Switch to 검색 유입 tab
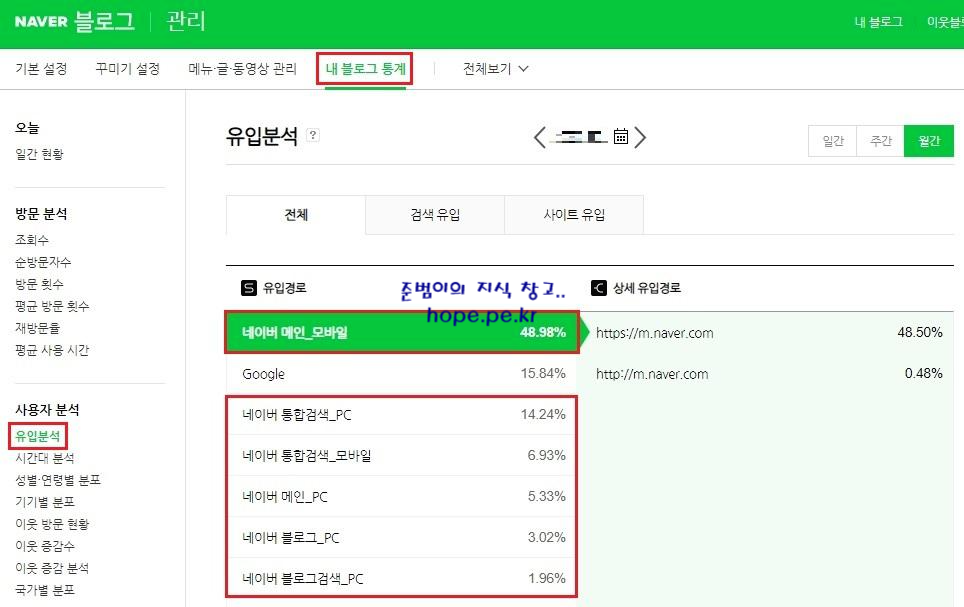Screen dimensions: 964x607 (435, 215)
